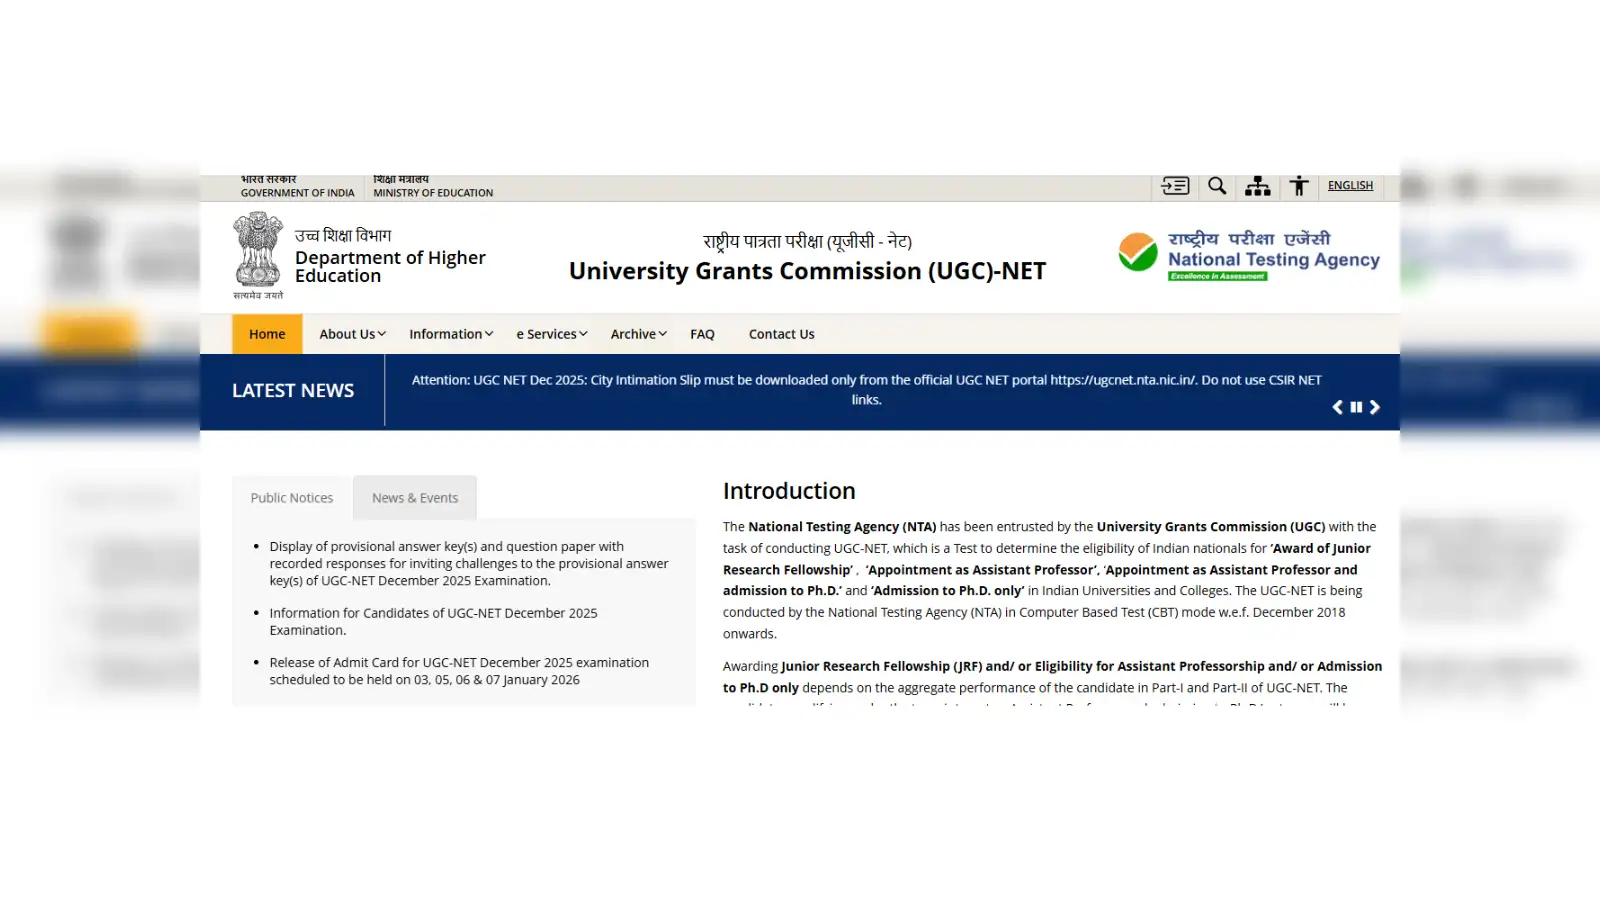Open the search magnifier icon
This screenshot has height=900, width=1600.
[x=1217, y=186]
